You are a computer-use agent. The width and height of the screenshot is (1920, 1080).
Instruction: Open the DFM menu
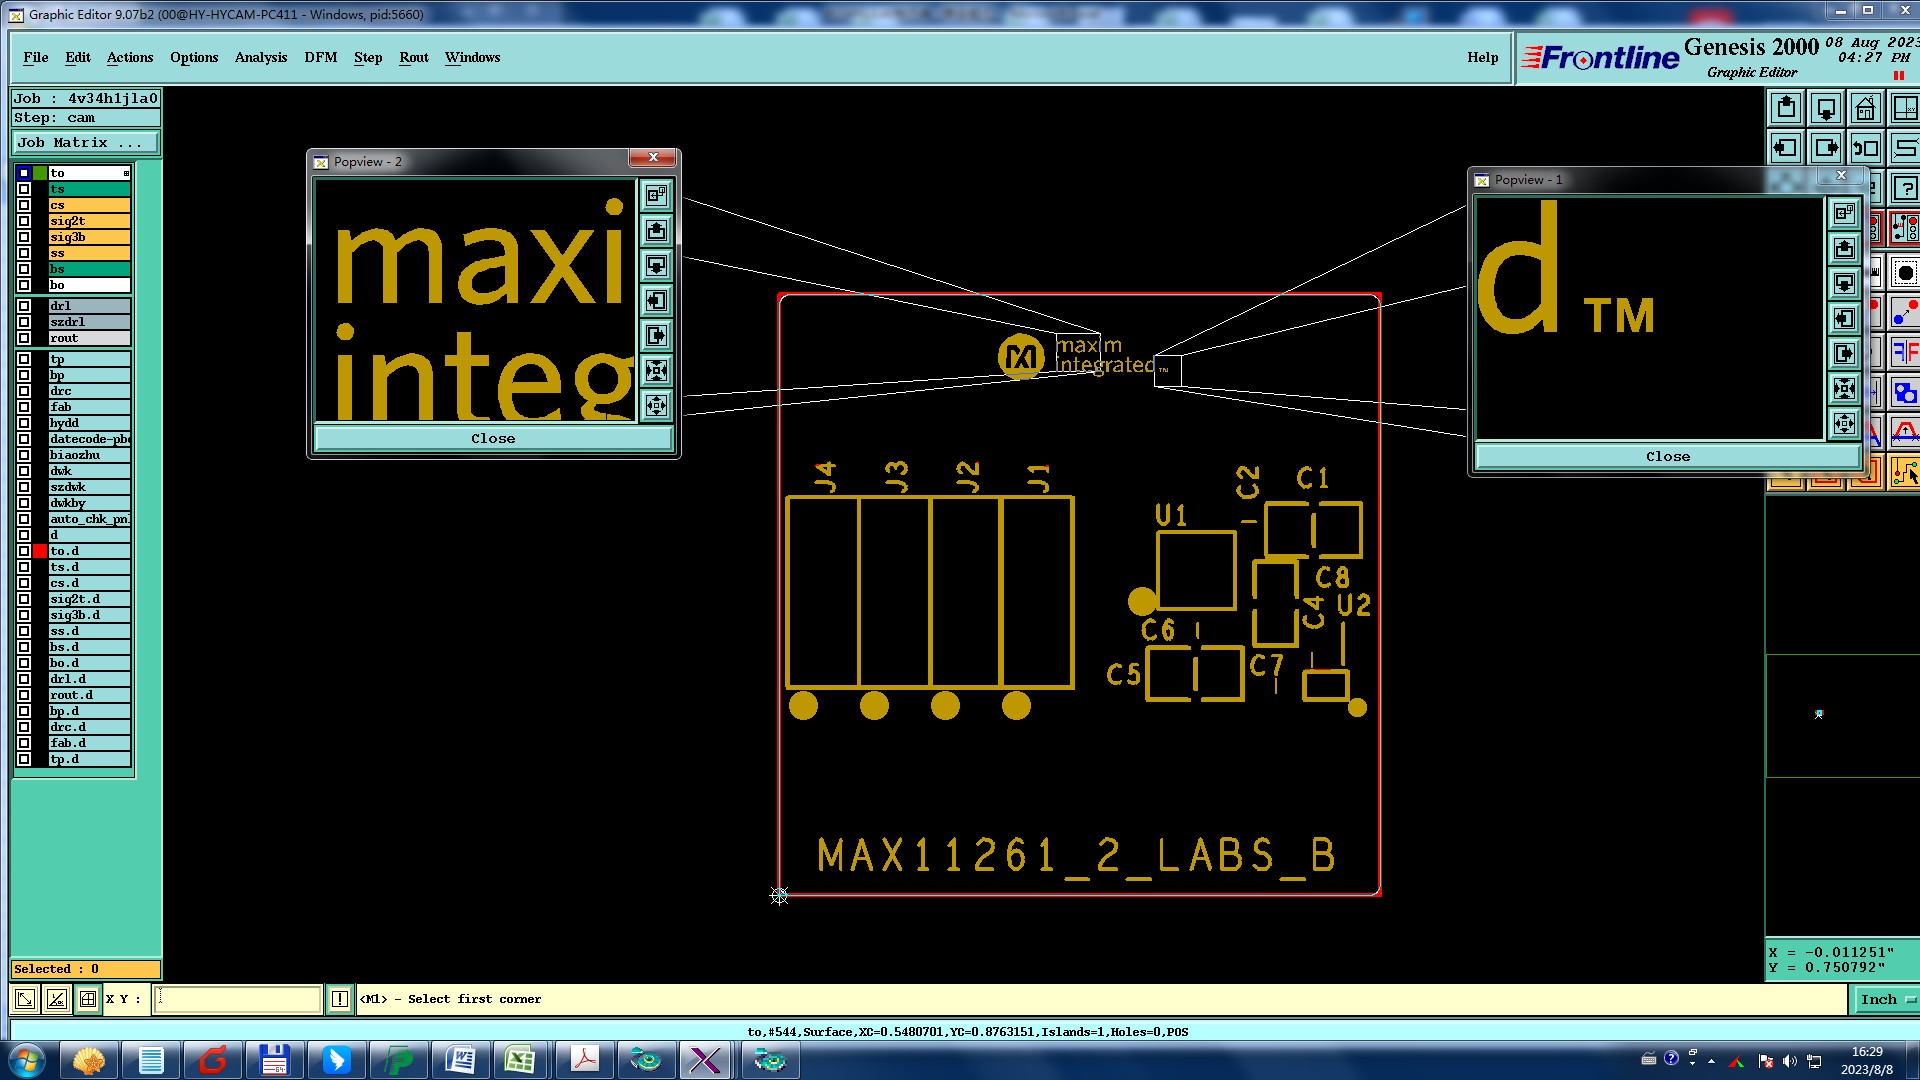321,58
